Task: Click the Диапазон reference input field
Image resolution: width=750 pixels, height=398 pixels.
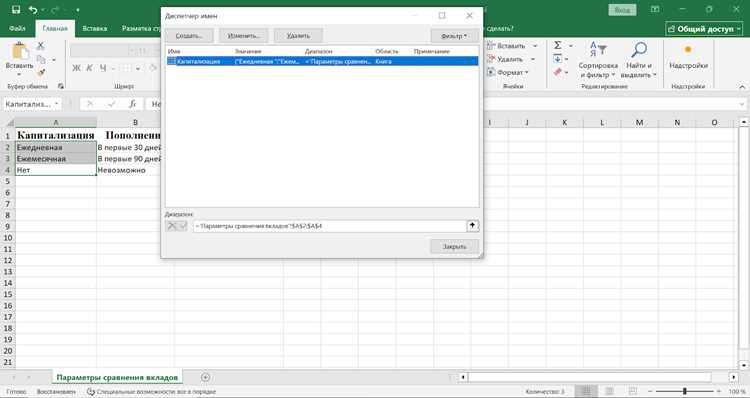Action: [x=330, y=226]
